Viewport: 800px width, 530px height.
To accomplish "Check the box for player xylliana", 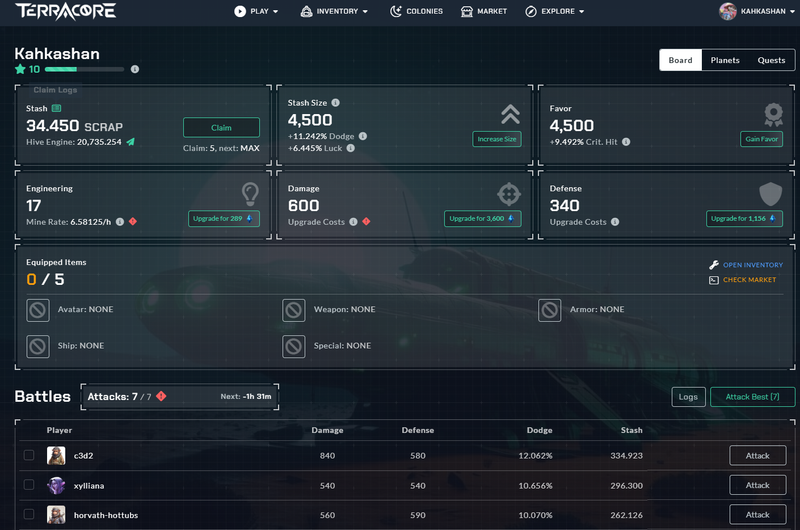I will pos(29,485).
